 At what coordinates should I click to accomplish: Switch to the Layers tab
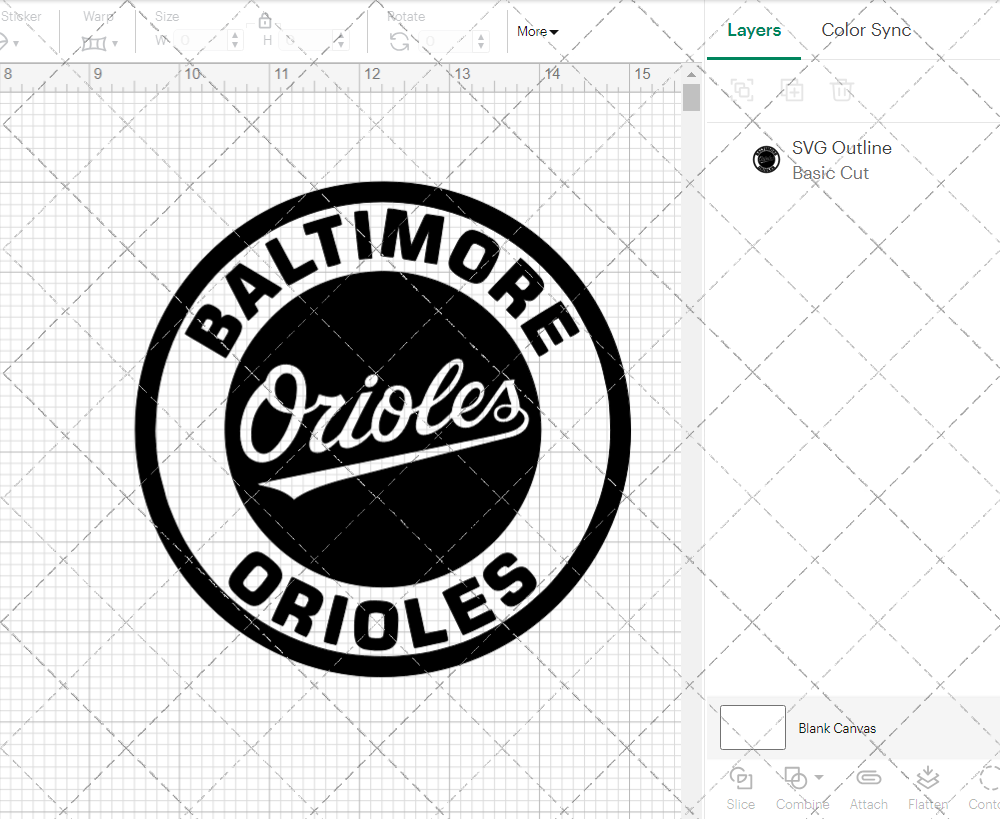coord(754,30)
